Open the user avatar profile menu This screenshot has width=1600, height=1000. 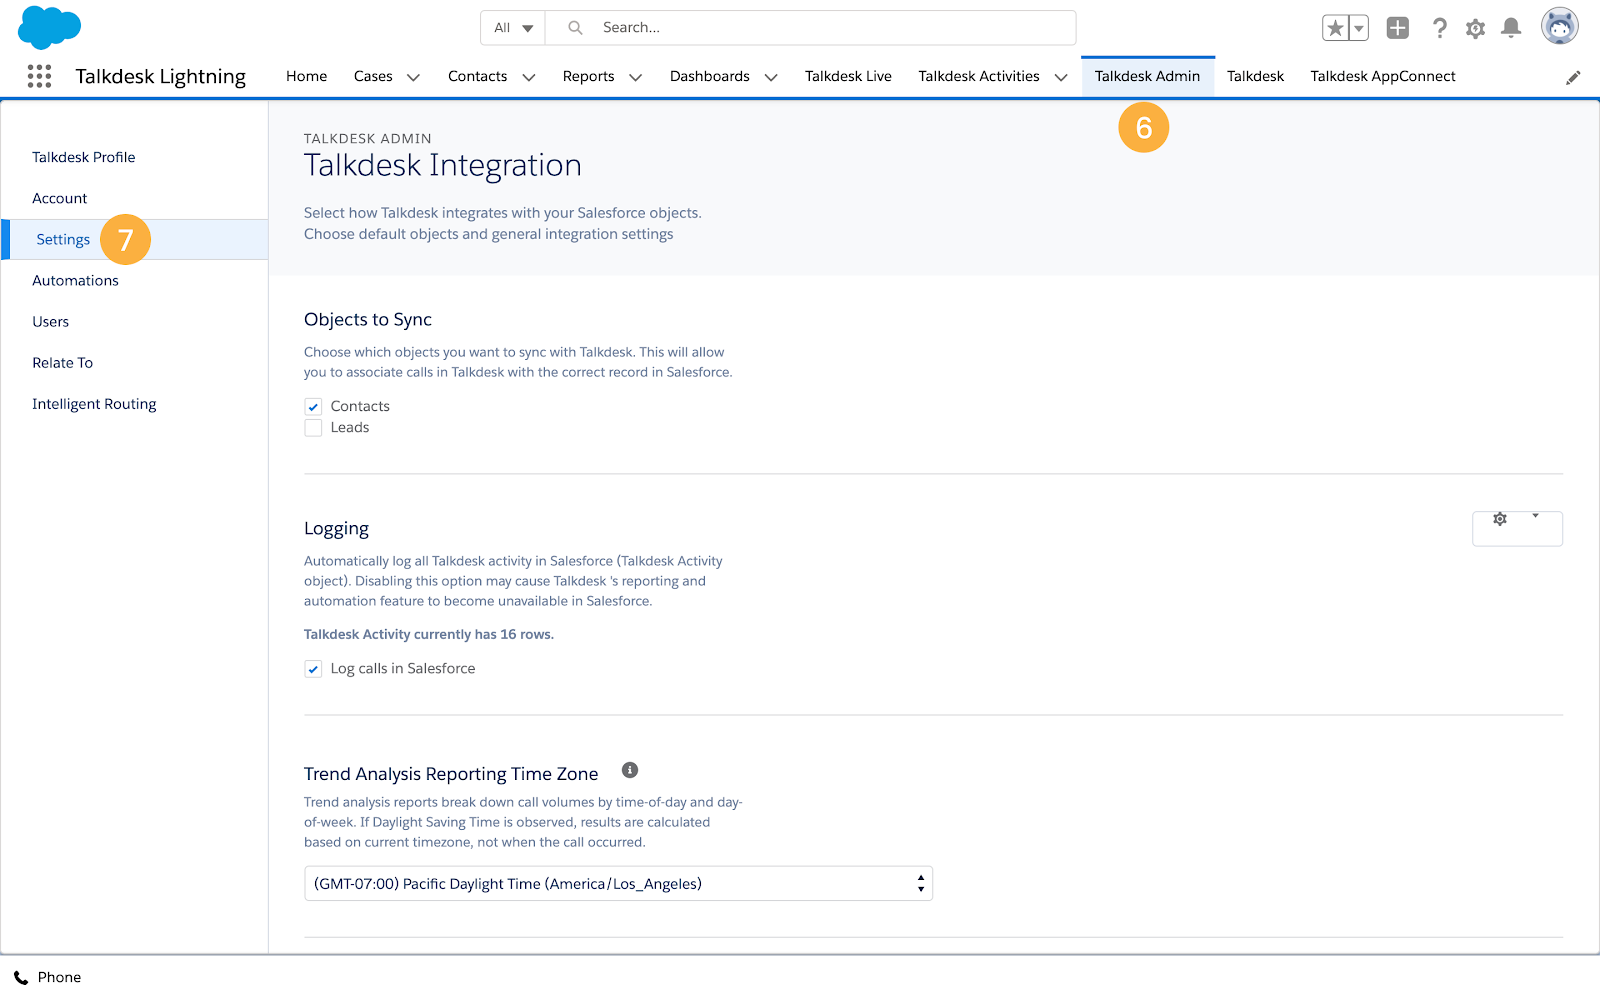pos(1559,26)
